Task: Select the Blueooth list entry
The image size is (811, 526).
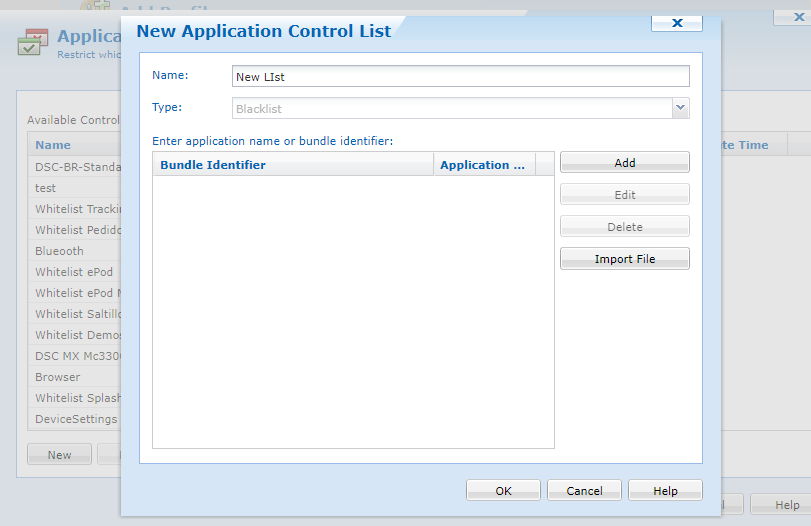Action: pyautogui.click(x=60, y=251)
